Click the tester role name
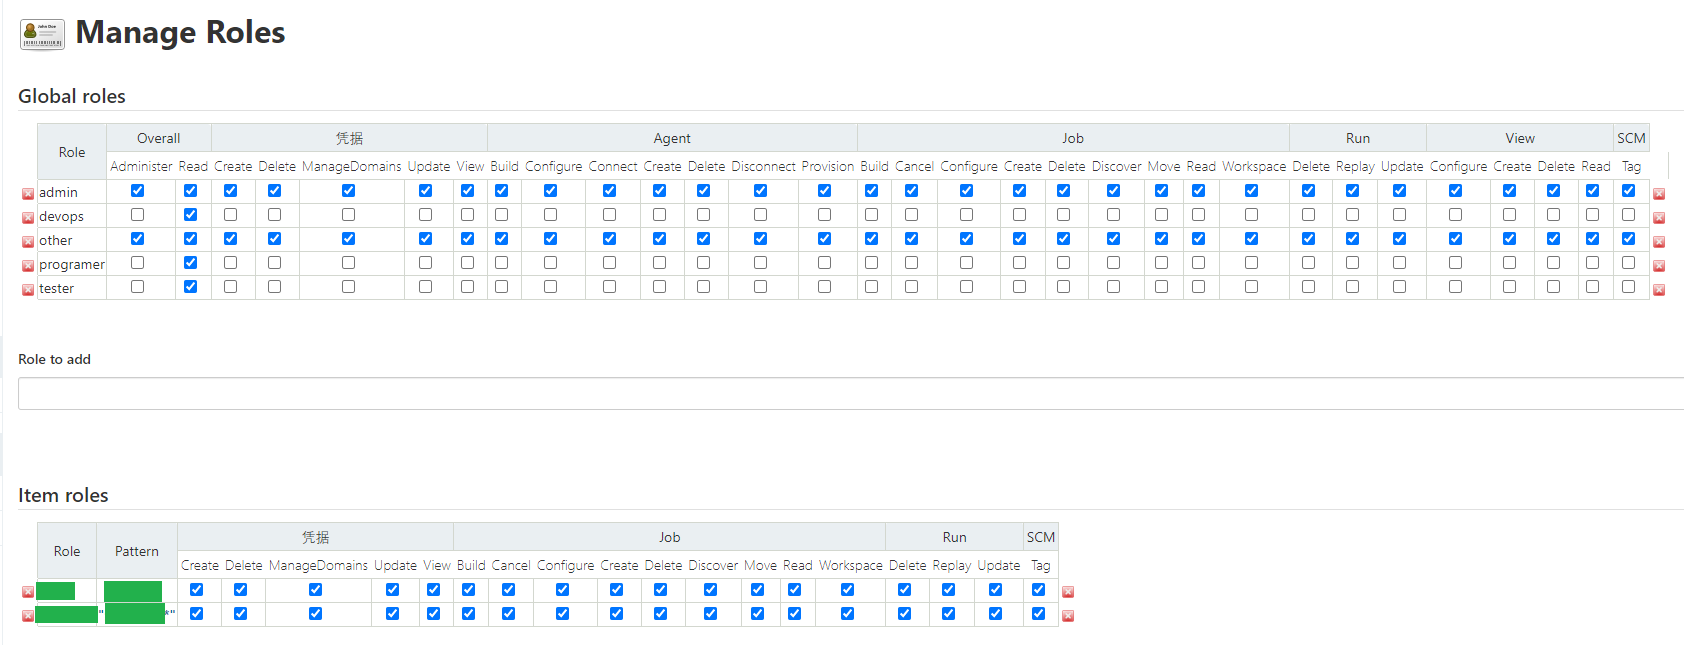 pyautogui.click(x=57, y=288)
